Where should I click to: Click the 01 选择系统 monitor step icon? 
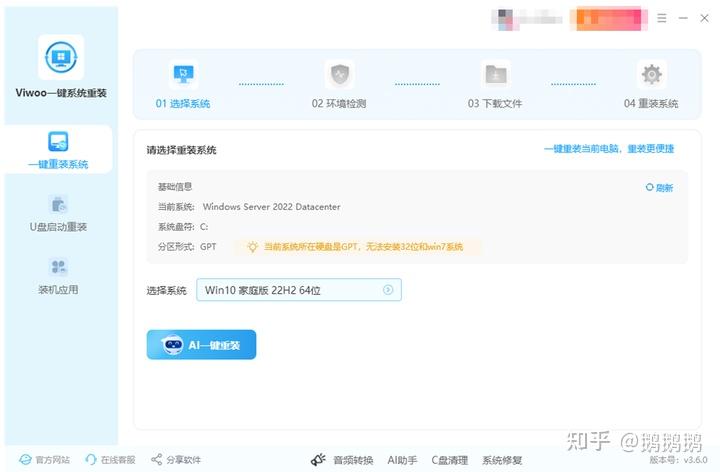coord(183,74)
